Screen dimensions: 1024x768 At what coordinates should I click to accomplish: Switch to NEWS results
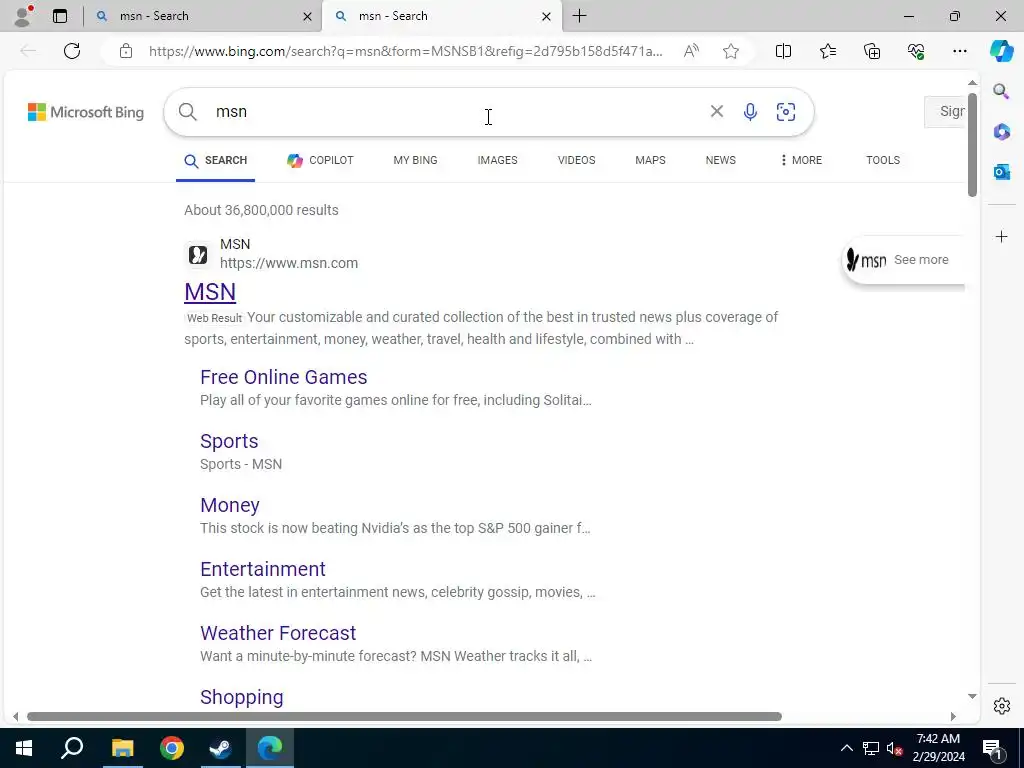point(720,161)
